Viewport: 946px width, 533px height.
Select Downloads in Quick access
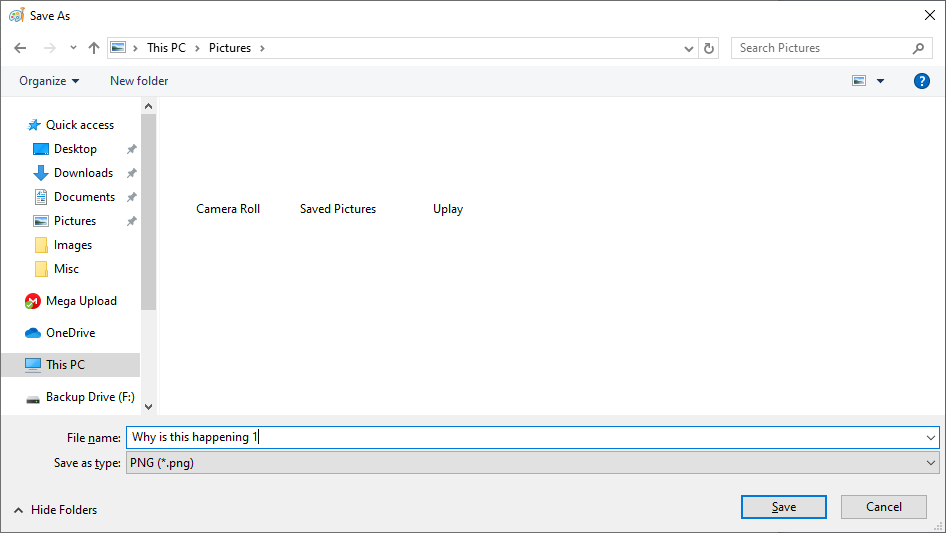coord(82,173)
